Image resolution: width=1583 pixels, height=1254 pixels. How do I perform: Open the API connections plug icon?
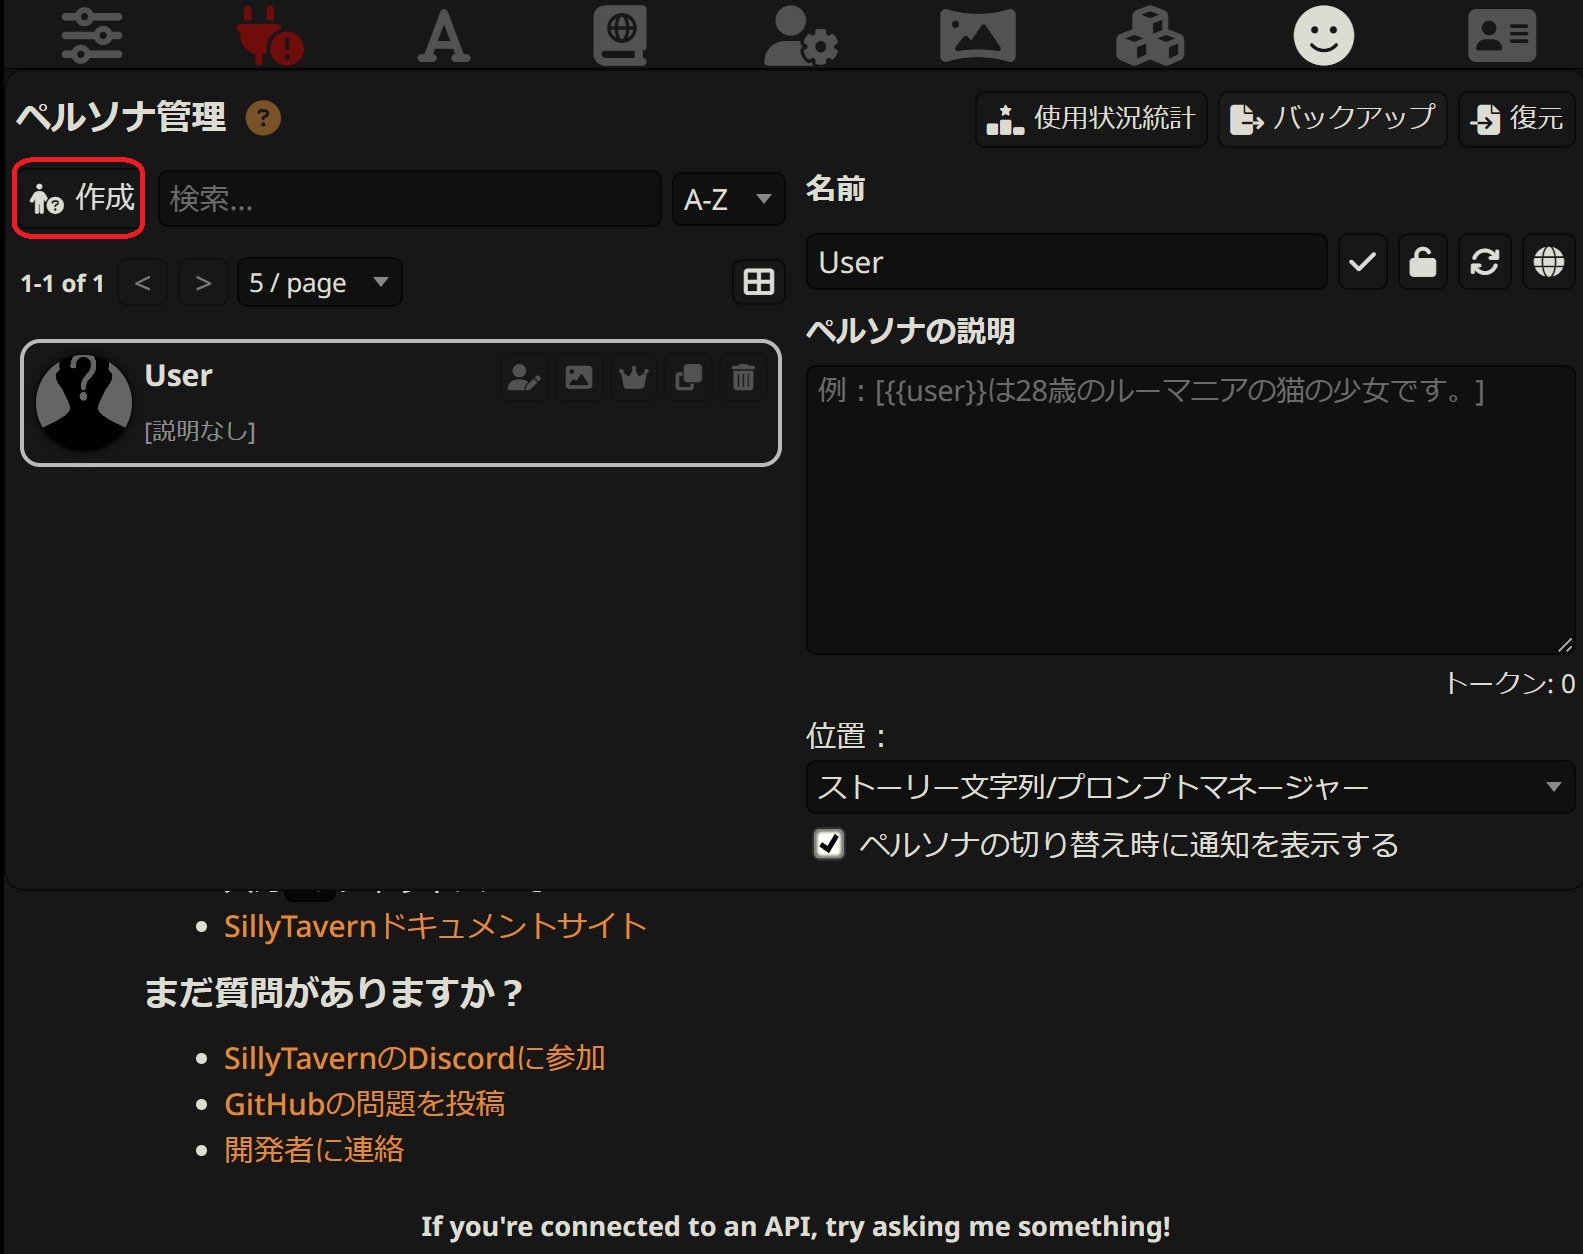[269, 36]
